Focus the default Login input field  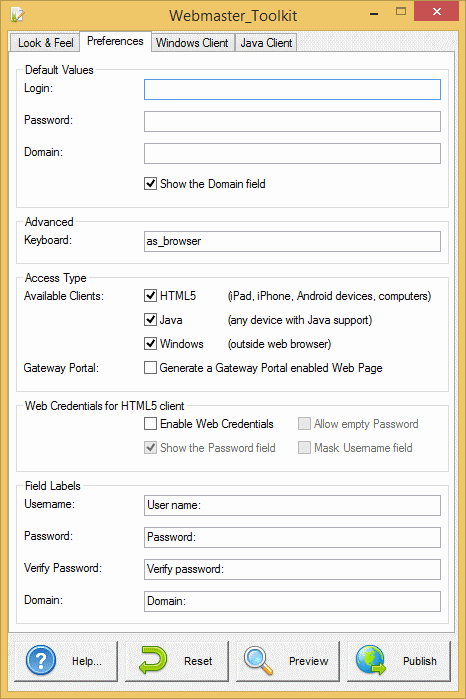coord(292,90)
